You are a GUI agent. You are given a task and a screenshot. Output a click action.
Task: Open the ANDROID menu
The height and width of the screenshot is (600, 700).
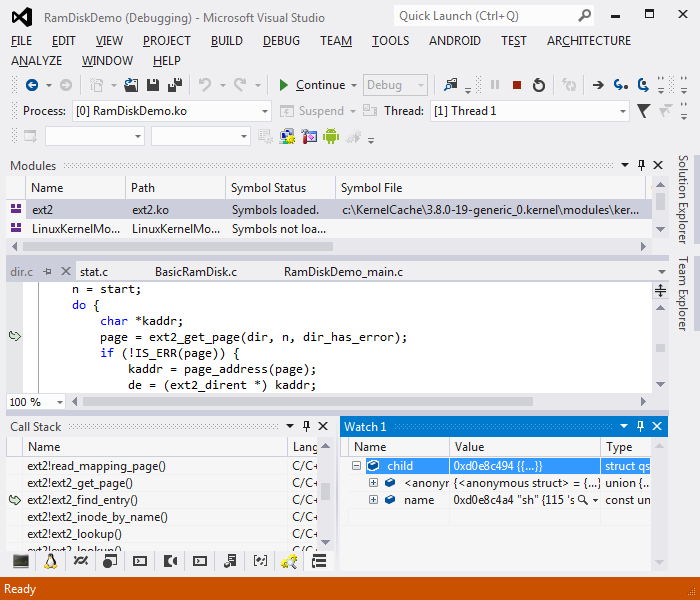(454, 41)
